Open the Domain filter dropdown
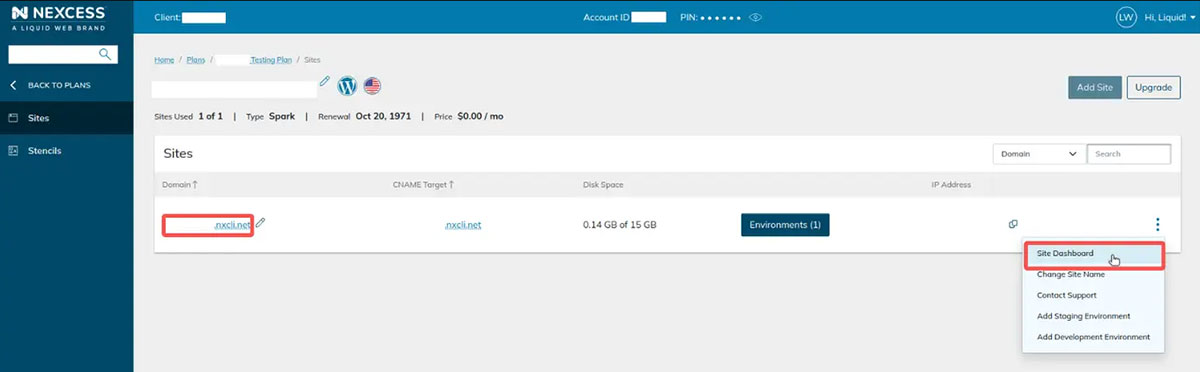 (x=1038, y=154)
